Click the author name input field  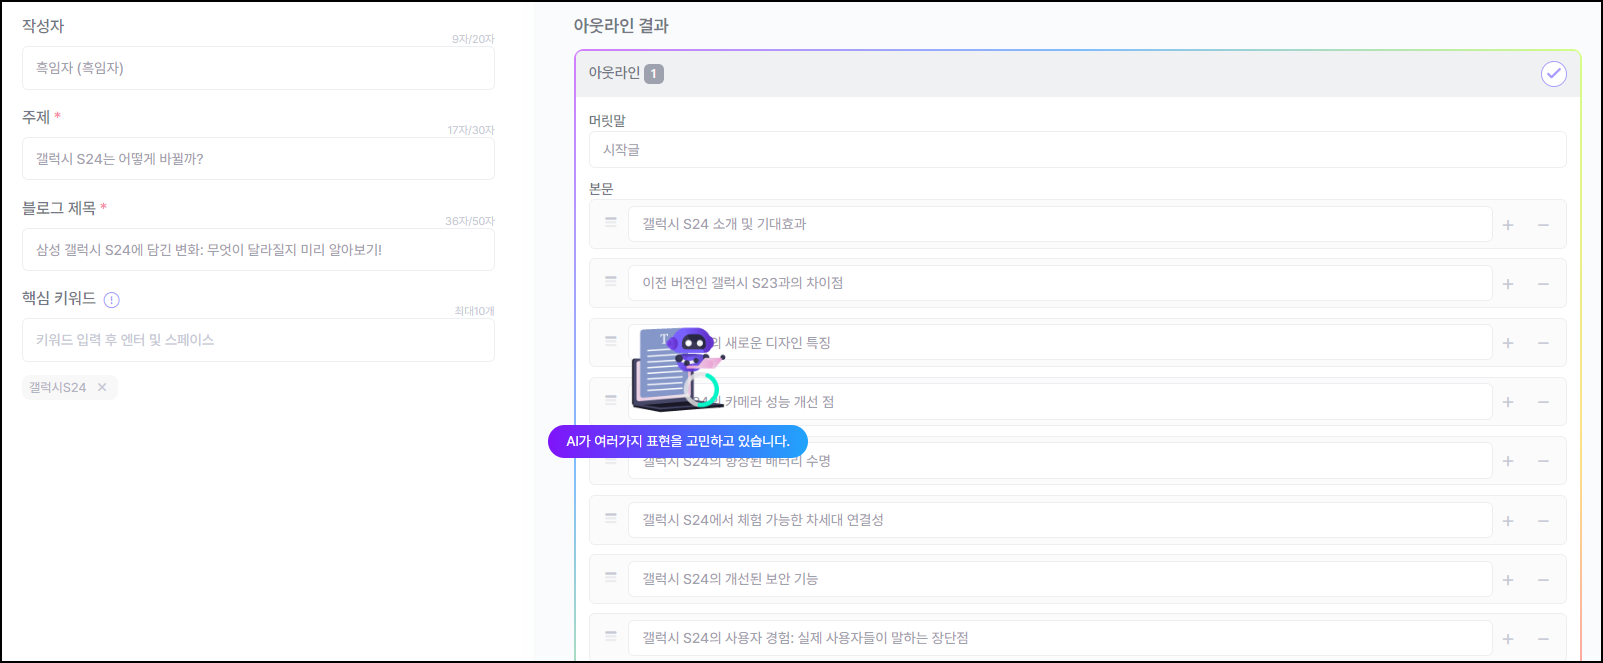click(x=258, y=68)
